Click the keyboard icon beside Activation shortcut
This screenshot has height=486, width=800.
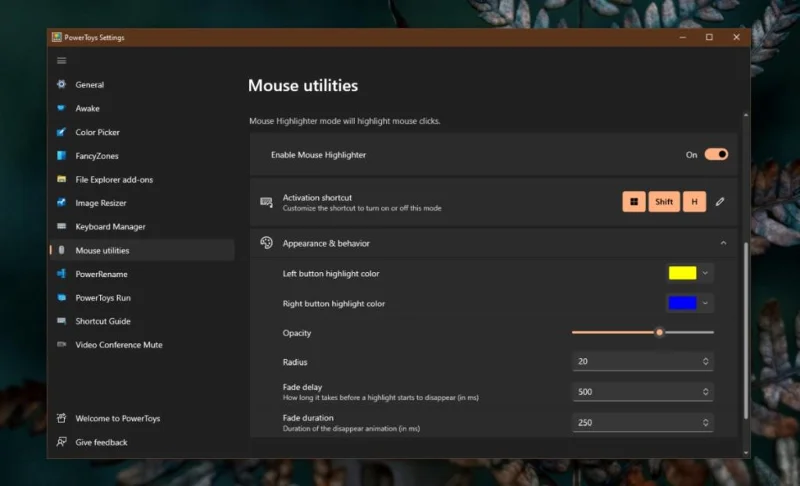[x=266, y=202]
